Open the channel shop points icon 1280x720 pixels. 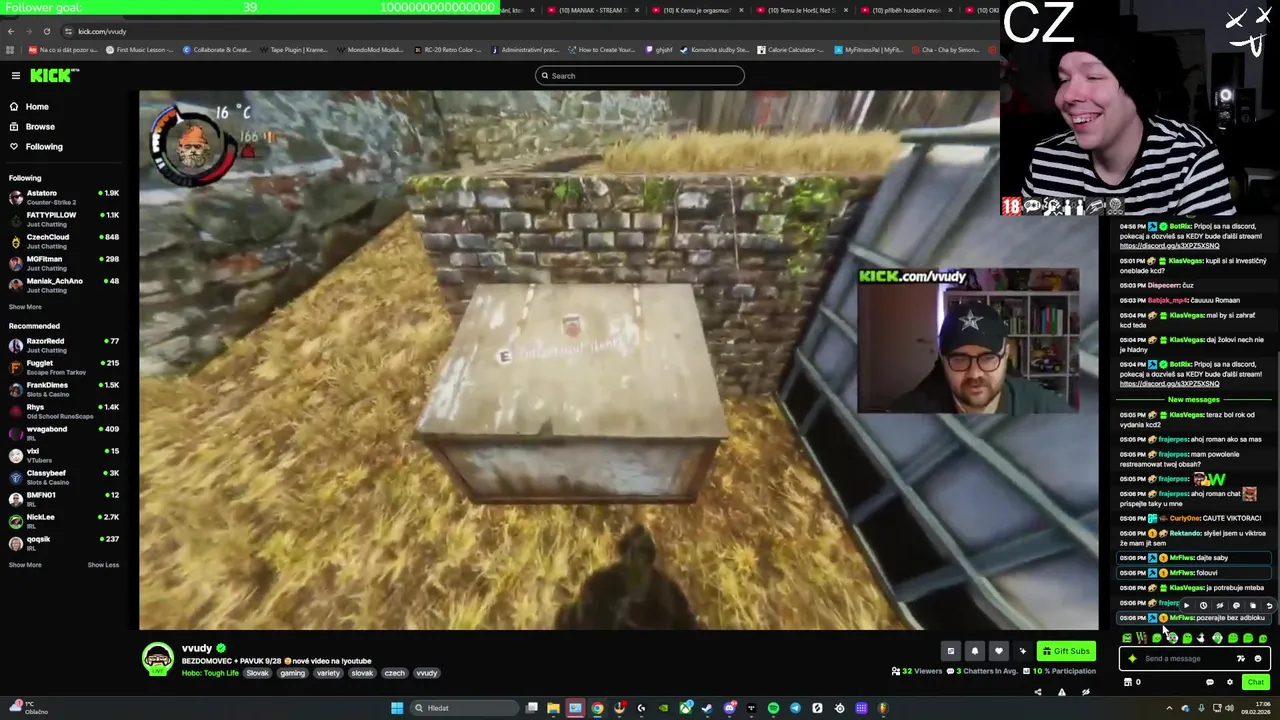[1128, 683]
